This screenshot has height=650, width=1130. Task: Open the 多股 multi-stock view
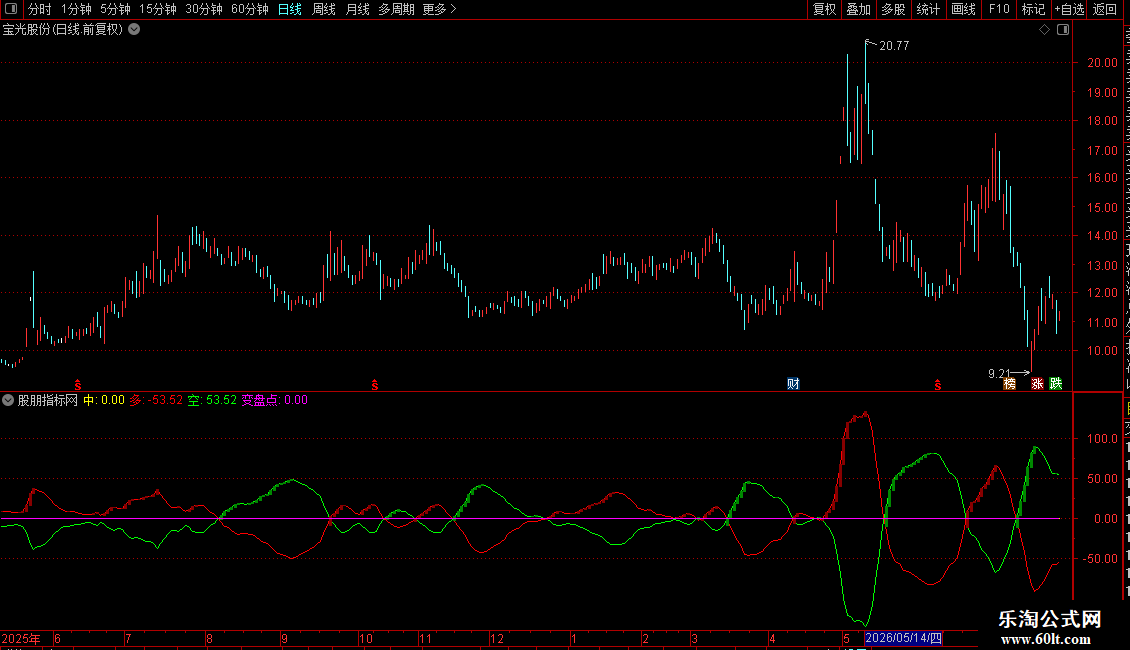point(893,9)
